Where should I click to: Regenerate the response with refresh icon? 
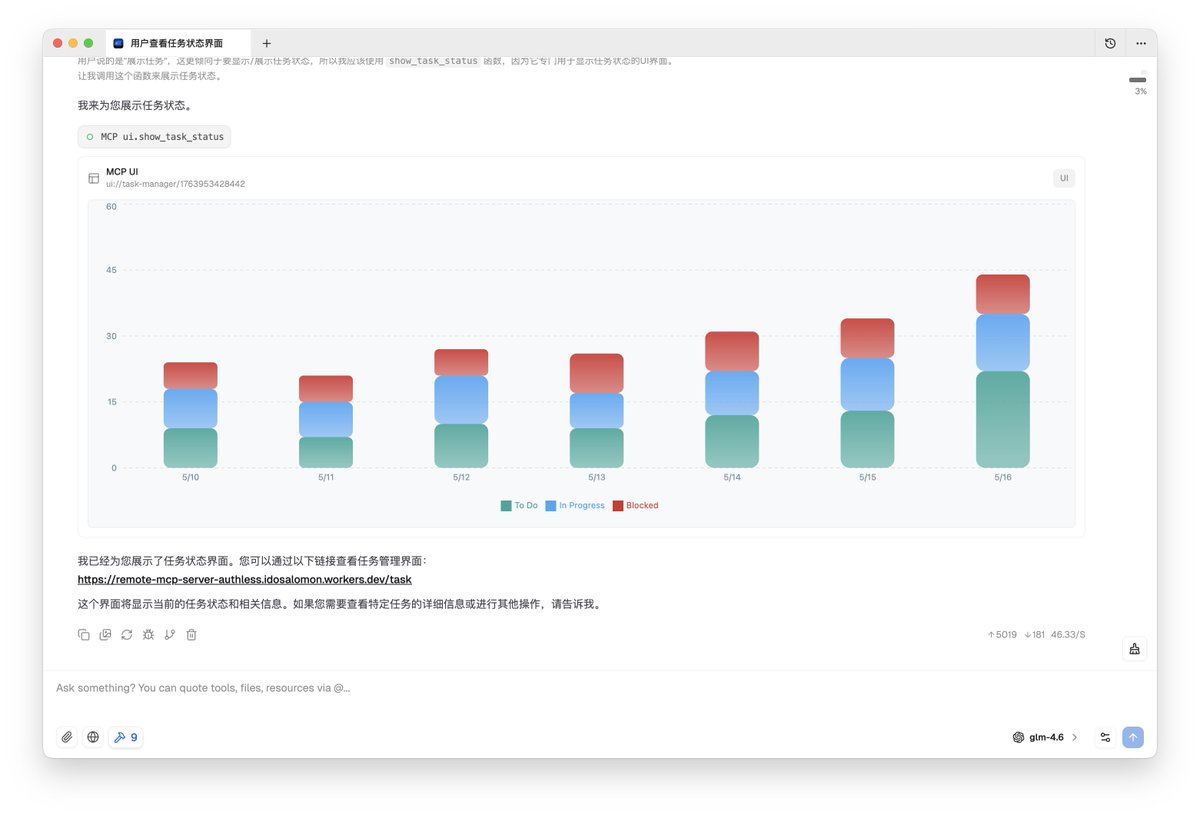click(127, 634)
